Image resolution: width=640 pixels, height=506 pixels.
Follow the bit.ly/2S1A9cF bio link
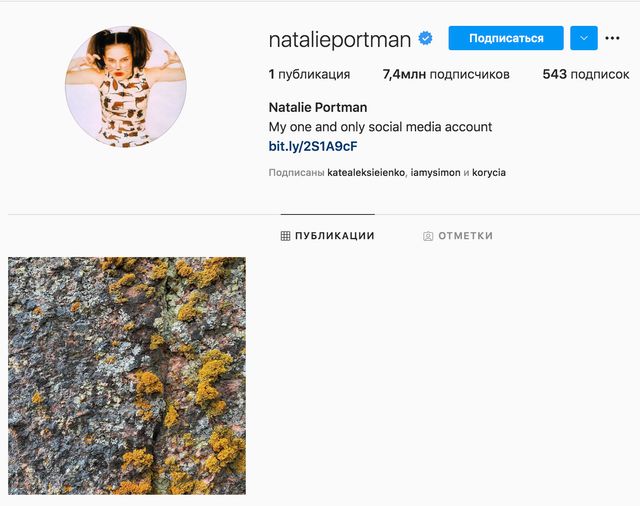click(313, 146)
